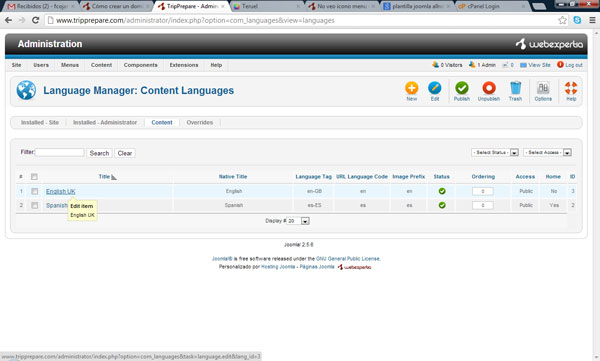The width and height of the screenshot is (600, 361).
Task: Switch to the cPanel Login browser tab
Action: [x=492, y=7]
